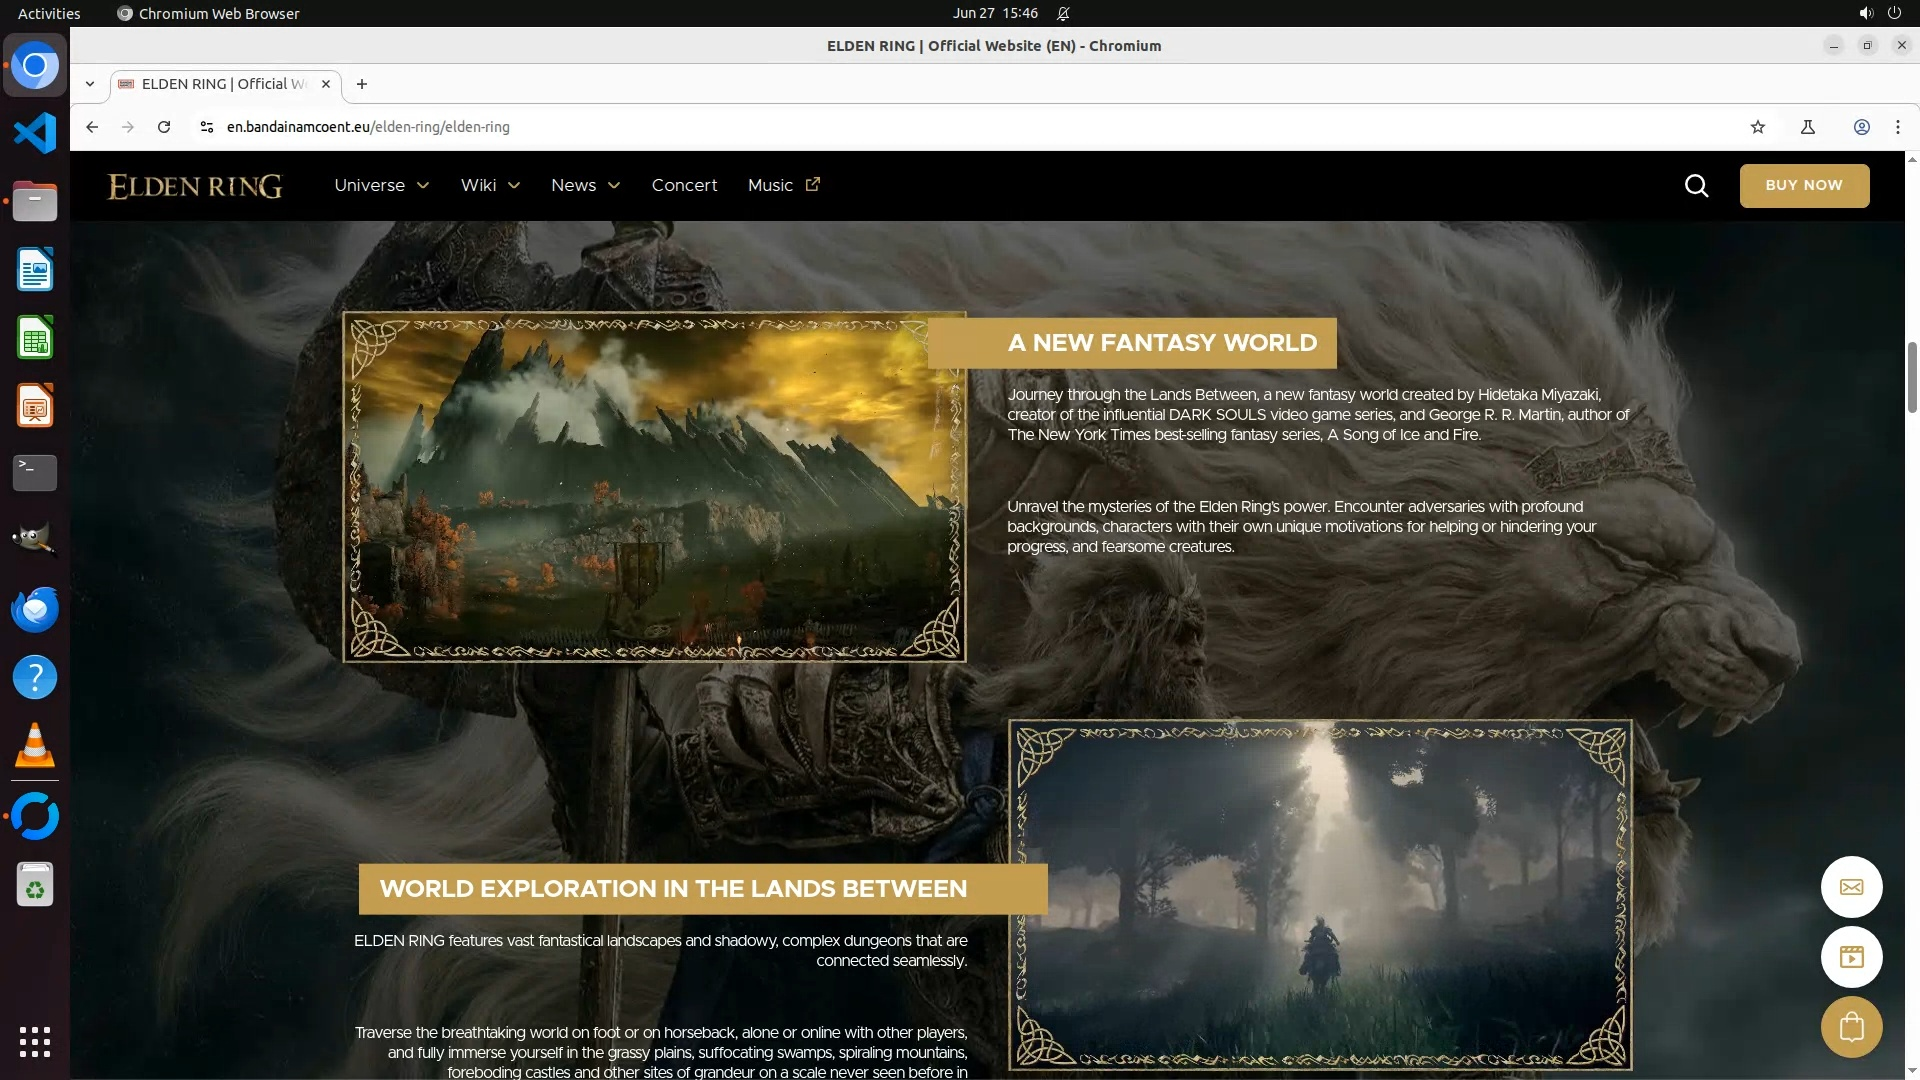Open site information icon beside URL
The image size is (1920, 1080).
(x=207, y=127)
